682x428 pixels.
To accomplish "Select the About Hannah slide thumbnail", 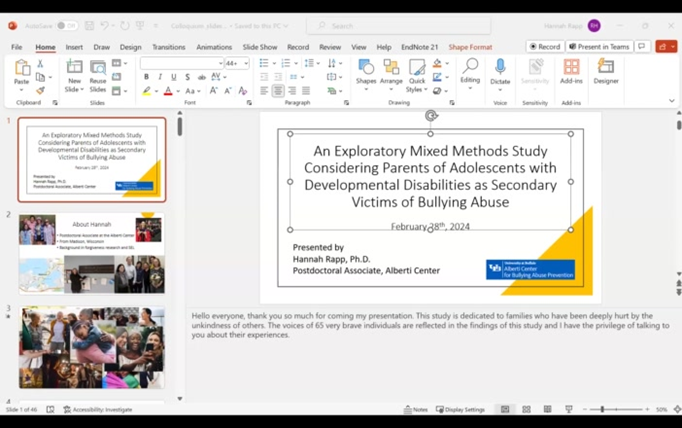I will pyautogui.click(x=91, y=253).
